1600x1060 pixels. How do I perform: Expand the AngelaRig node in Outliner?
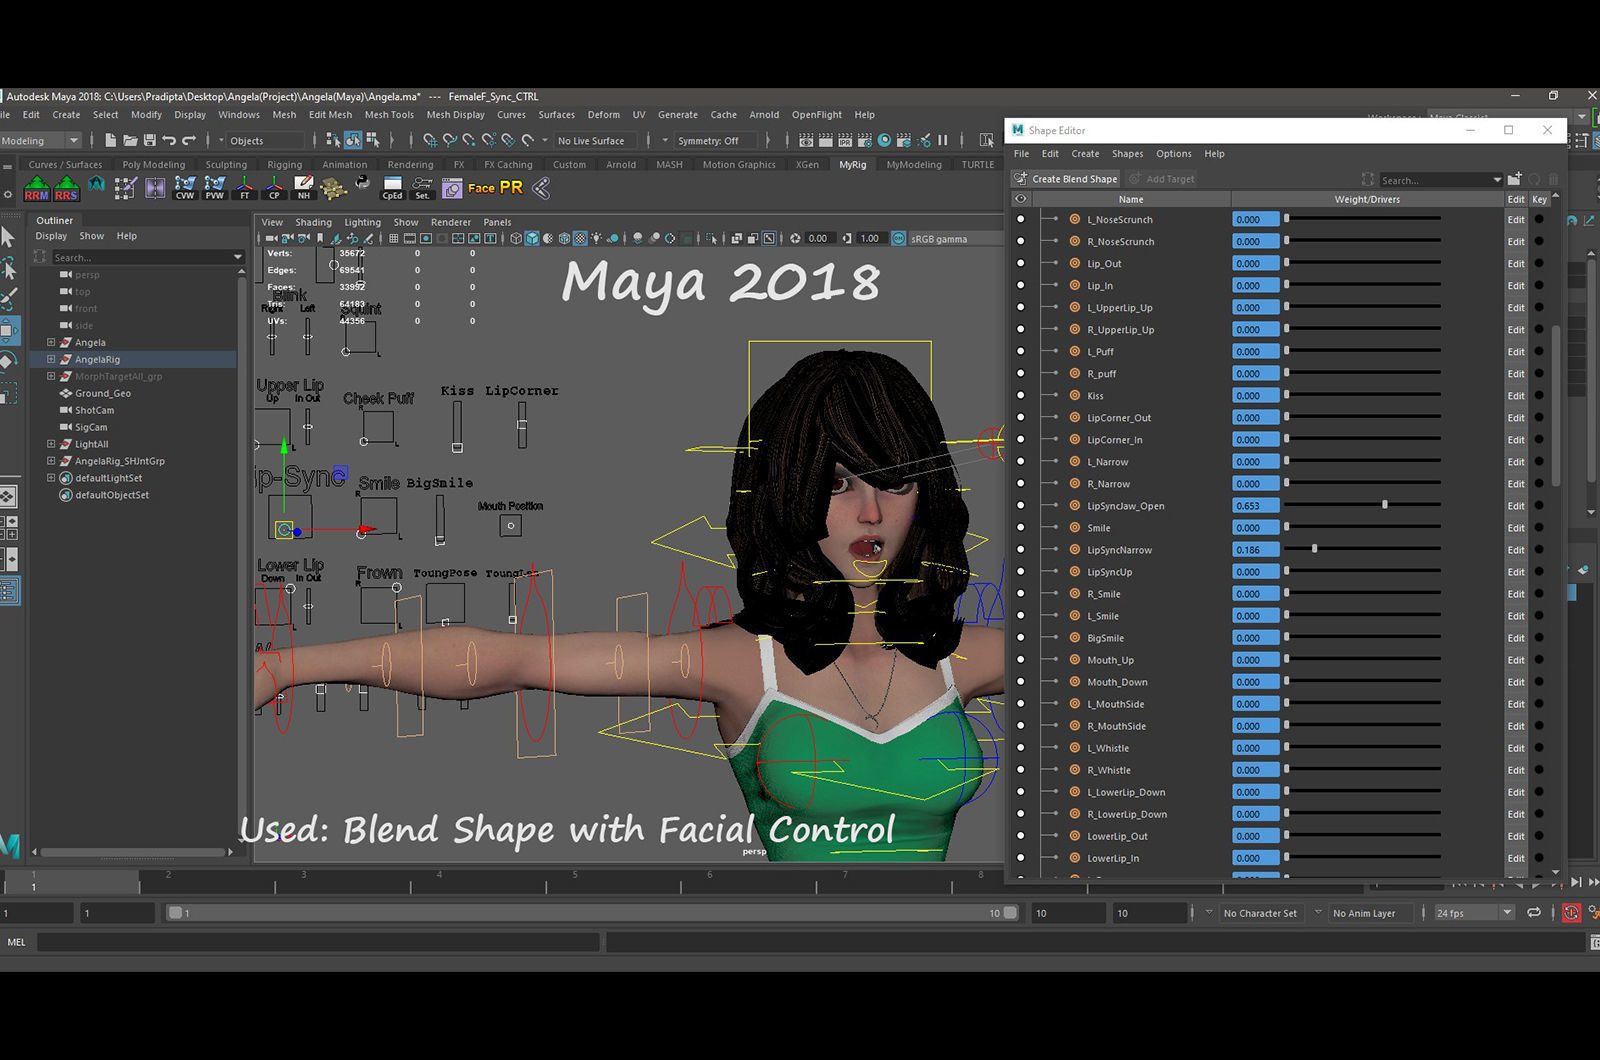click(x=51, y=359)
